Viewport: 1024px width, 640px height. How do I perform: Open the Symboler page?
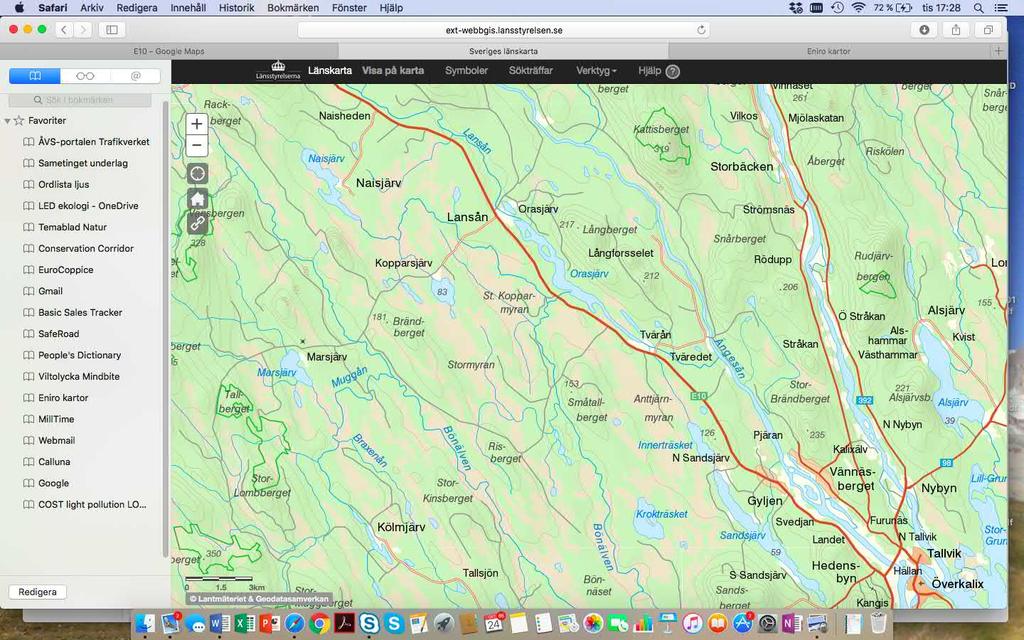tap(466, 71)
